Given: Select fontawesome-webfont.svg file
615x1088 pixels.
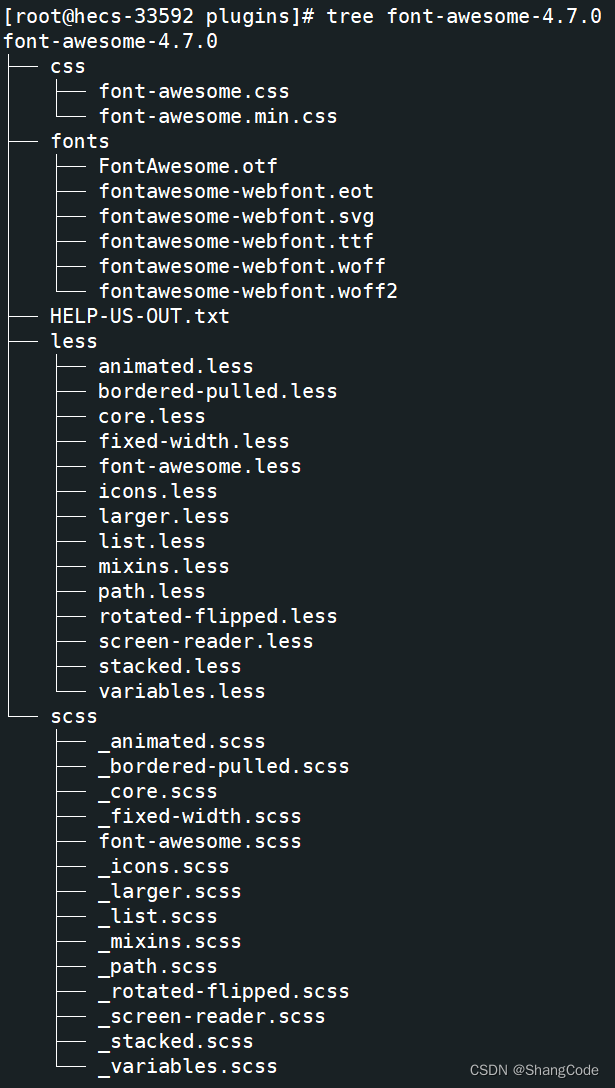Looking at the screenshot, I should tap(236, 216).
